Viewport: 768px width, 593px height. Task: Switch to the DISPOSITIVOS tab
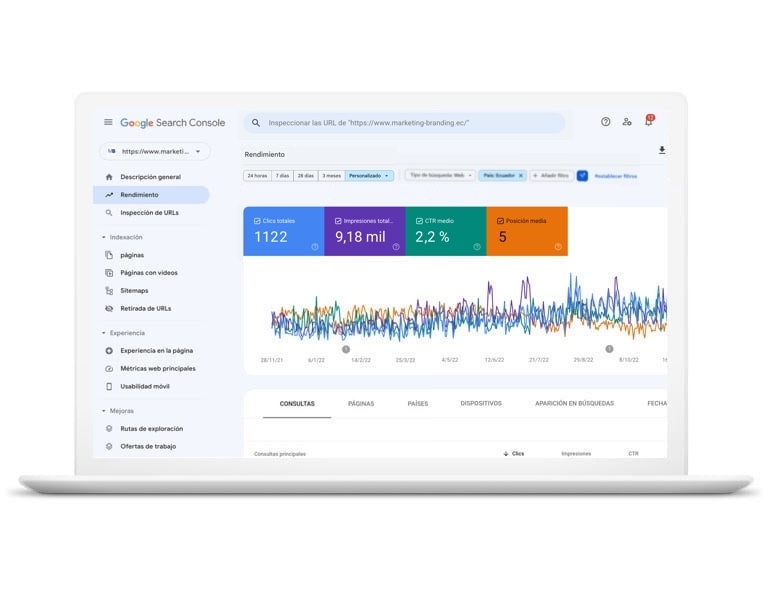(x=481, y=403)
